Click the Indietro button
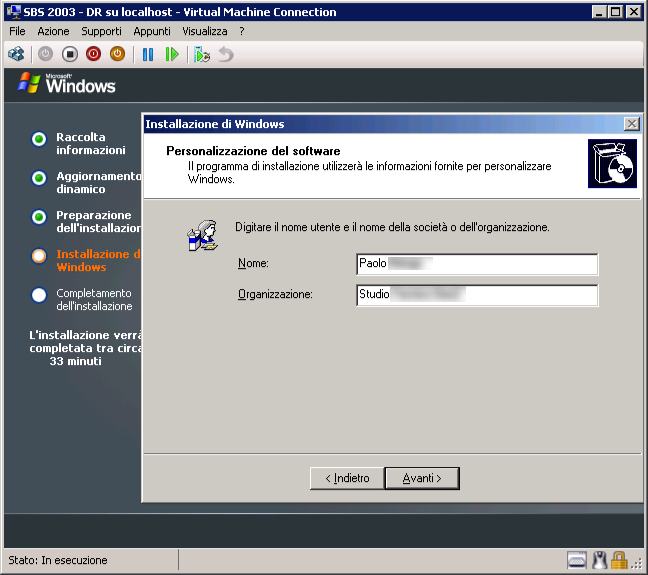 (x=347, y=478)
